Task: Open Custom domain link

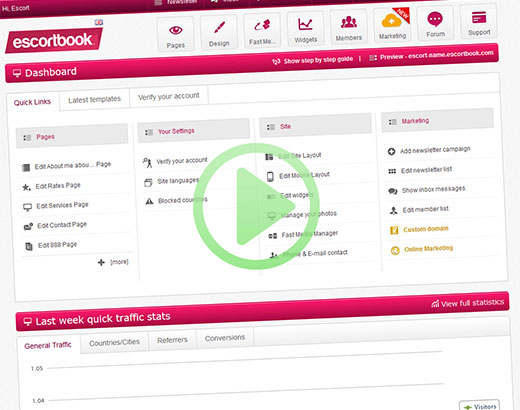Action: [x=426, y=229]
